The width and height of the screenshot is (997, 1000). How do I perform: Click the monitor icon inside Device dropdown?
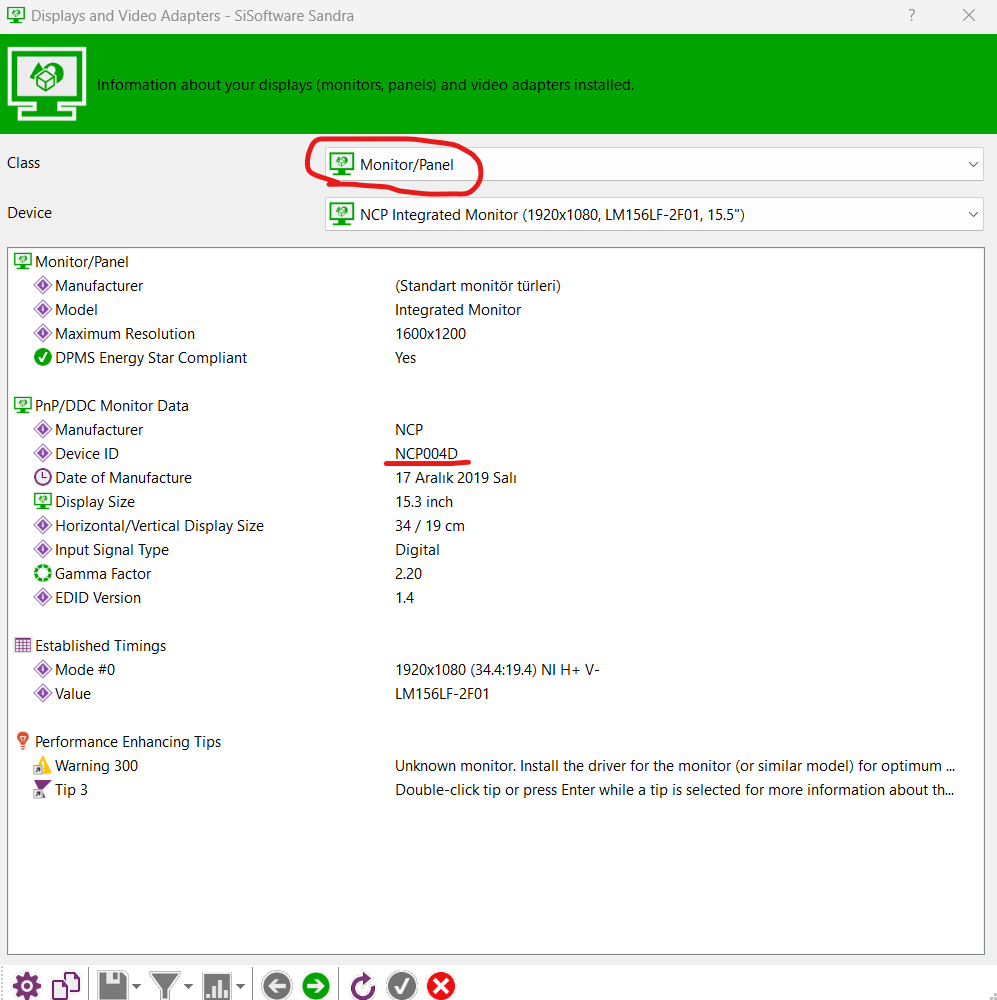[x=342, y=214]
